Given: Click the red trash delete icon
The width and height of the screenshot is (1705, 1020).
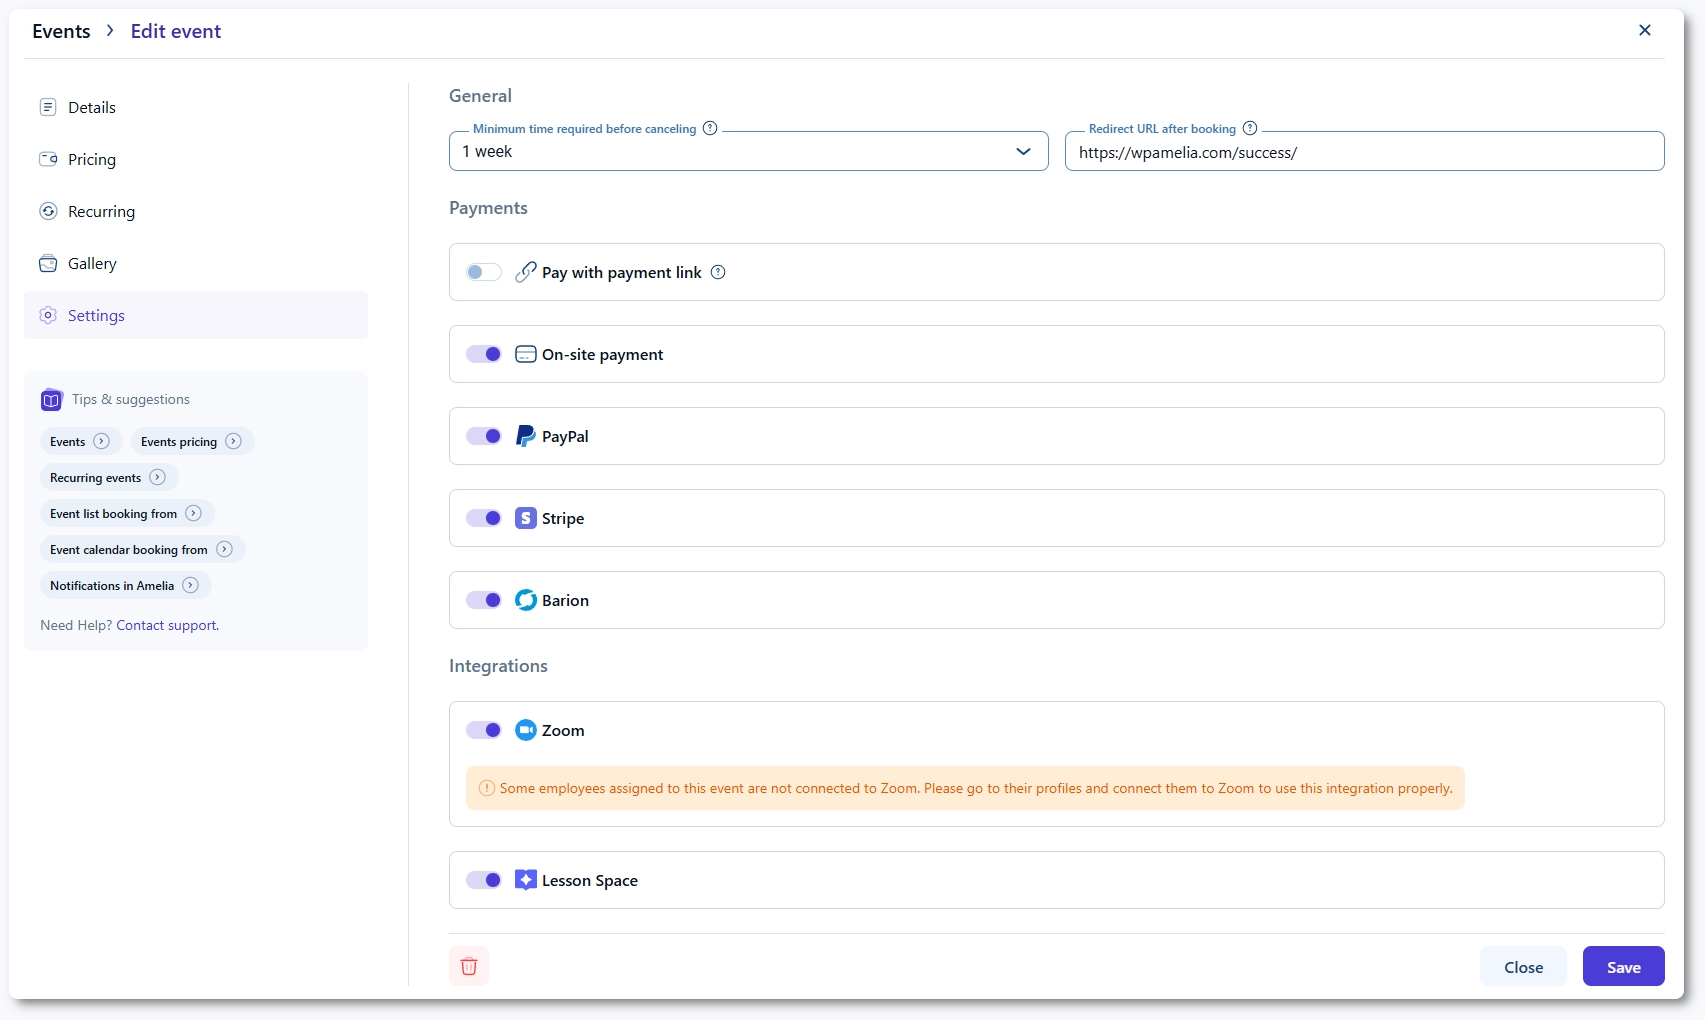Looking at the screenshot, I should [469, 966].
